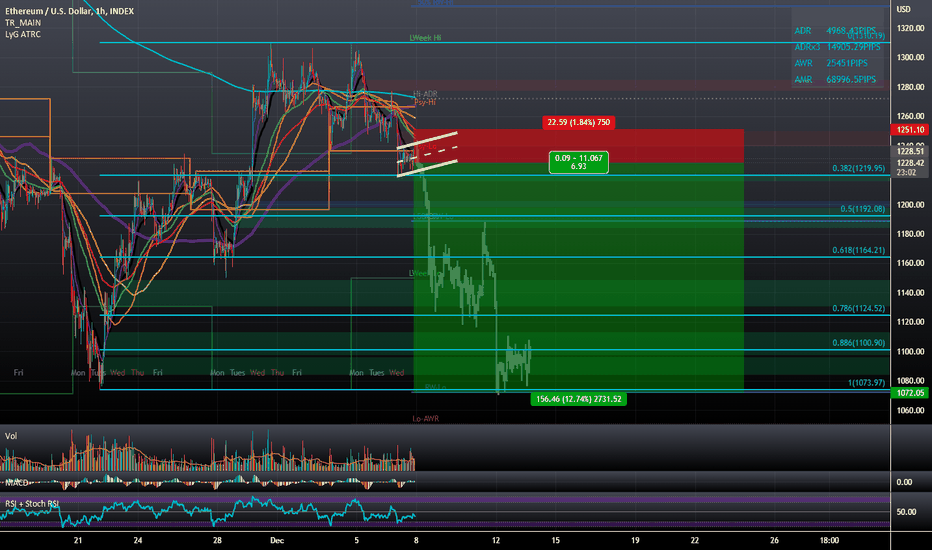Image resolution: width=932 pixels, height=550 pixels.
Task: Select the 0.382(1219.95) Fibonacci level label
Action: click(858, 168)
